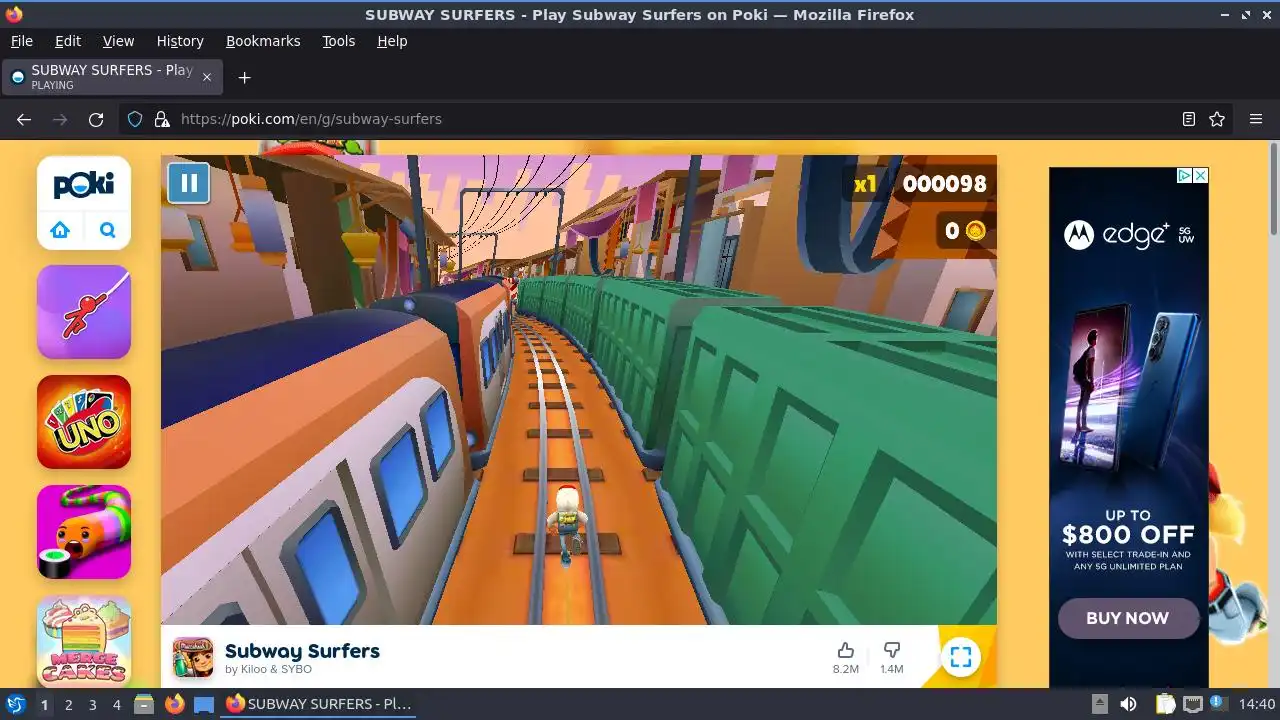Open the View menu
The width and height of the screenshot is (1280, 720).
tap(118, 41)
